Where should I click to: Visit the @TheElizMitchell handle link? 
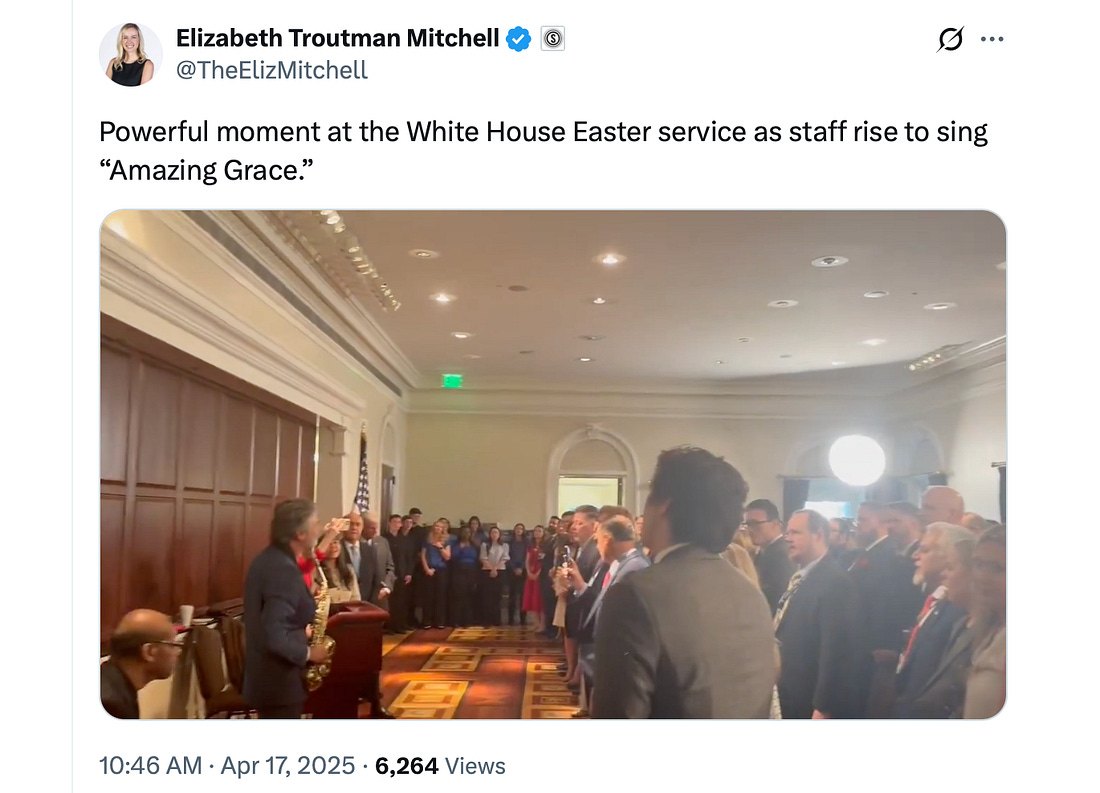pos(272,69)
